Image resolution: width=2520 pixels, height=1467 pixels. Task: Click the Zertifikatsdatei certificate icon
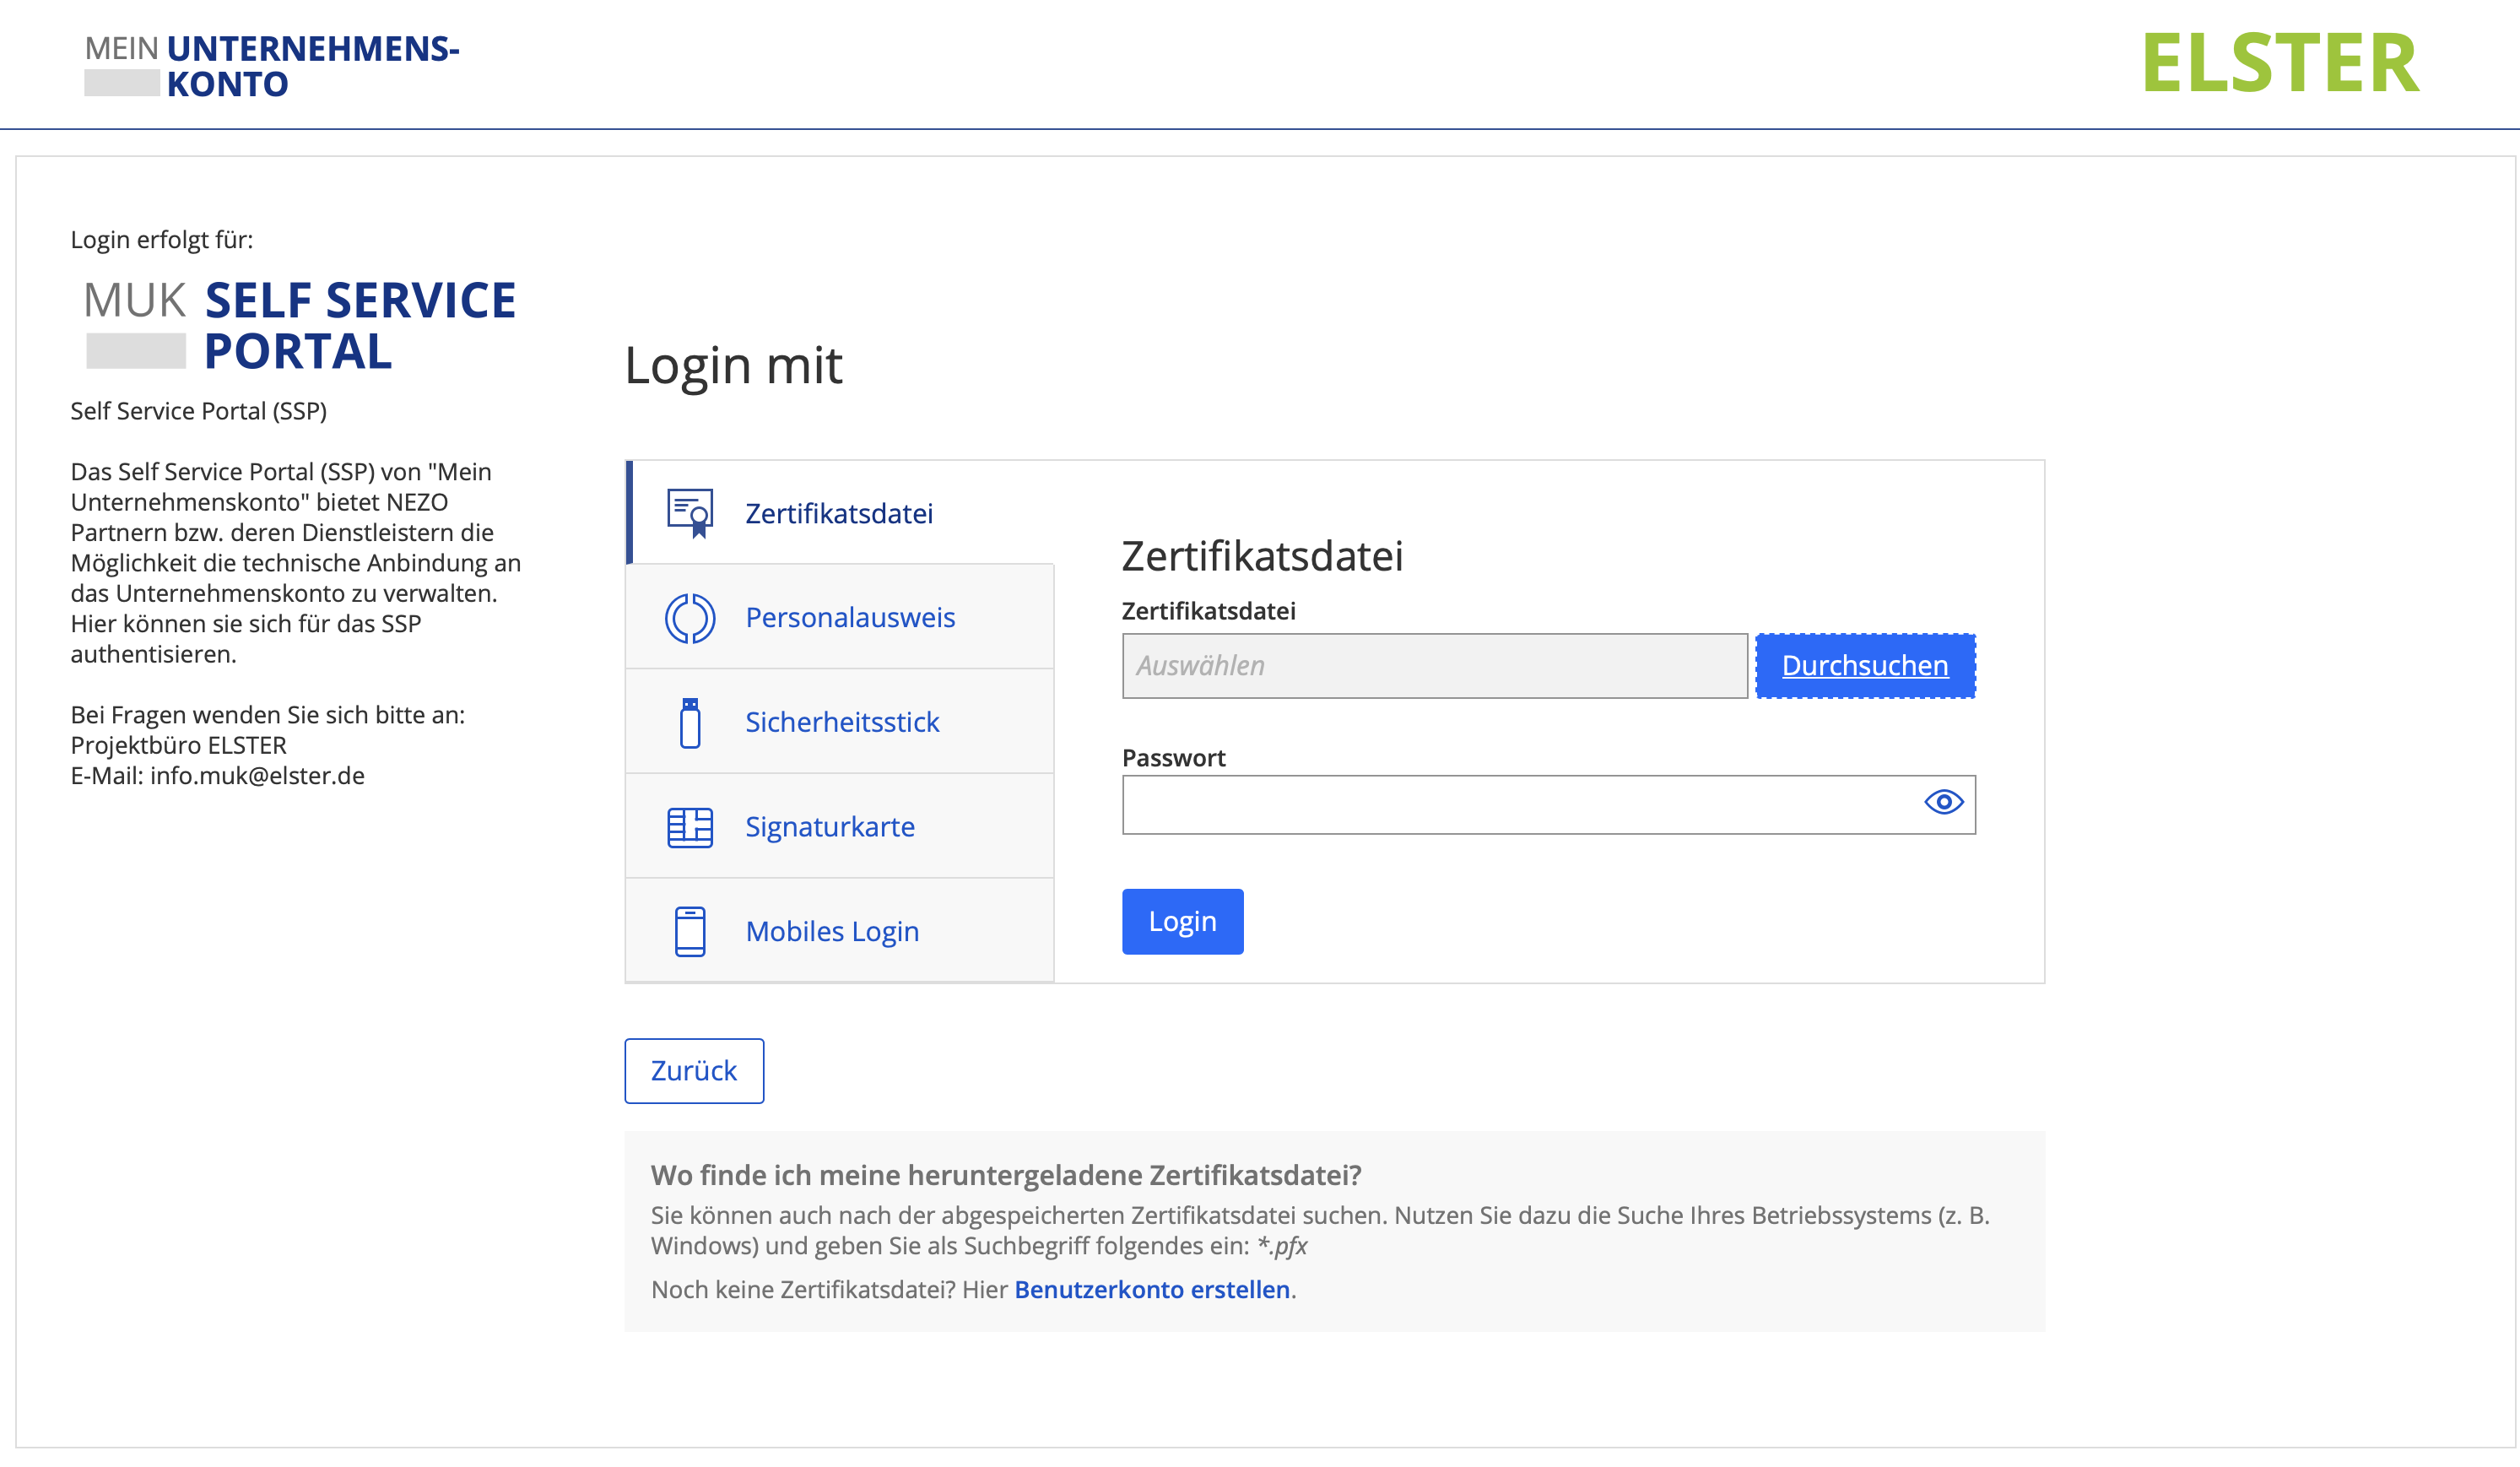pos(690,513)
